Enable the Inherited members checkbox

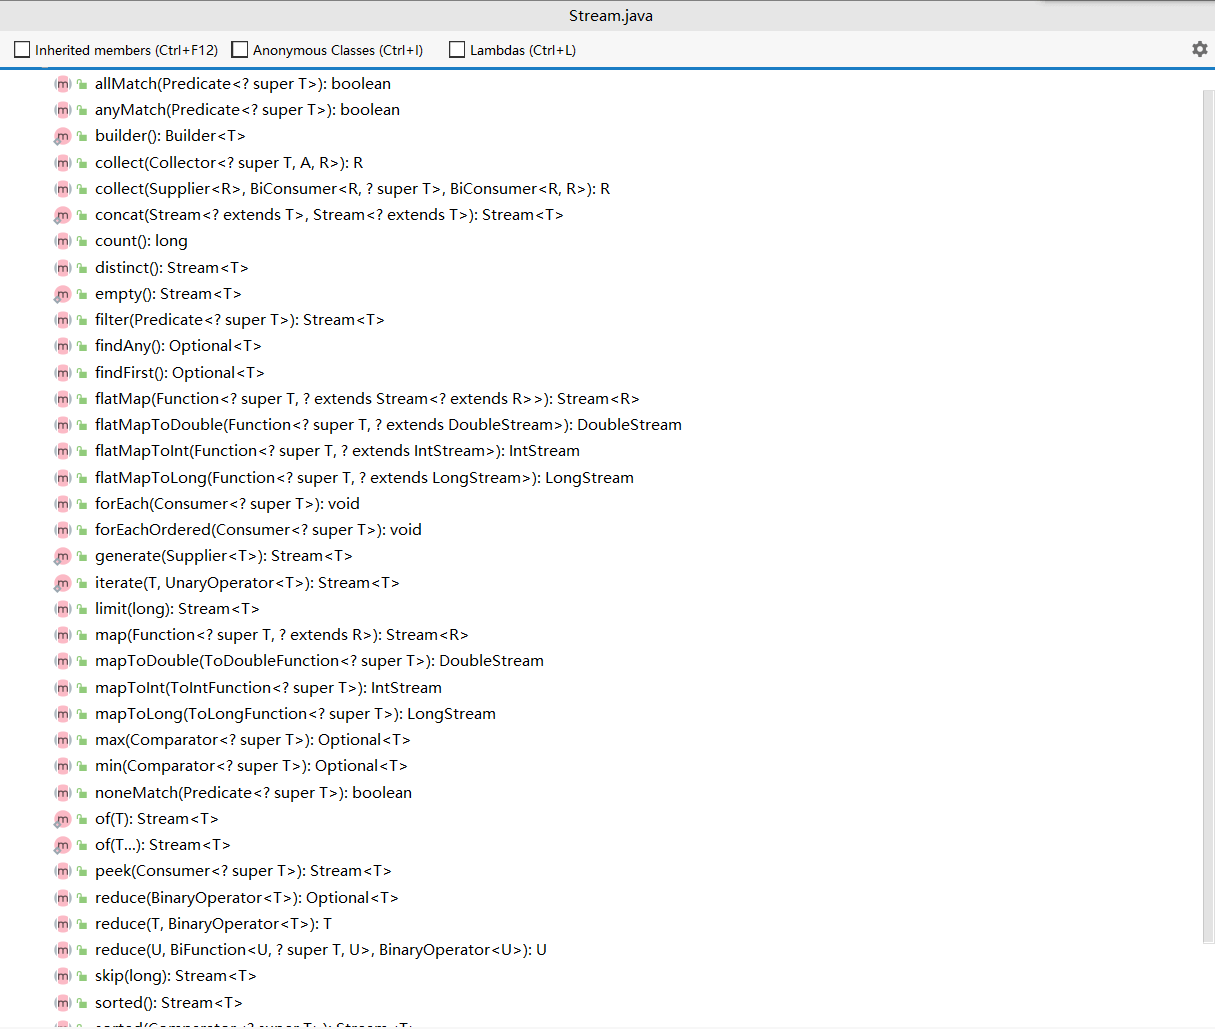22,48
